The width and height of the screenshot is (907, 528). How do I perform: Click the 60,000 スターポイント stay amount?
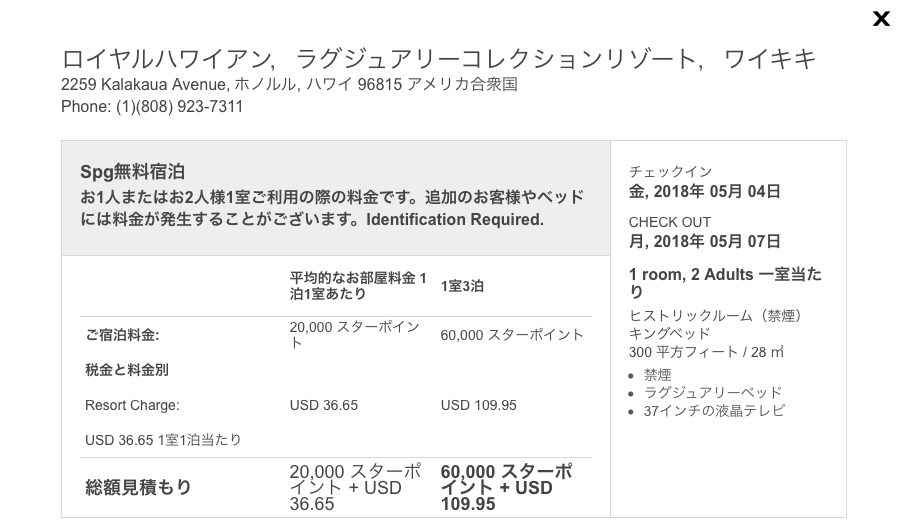pos(512,335)
